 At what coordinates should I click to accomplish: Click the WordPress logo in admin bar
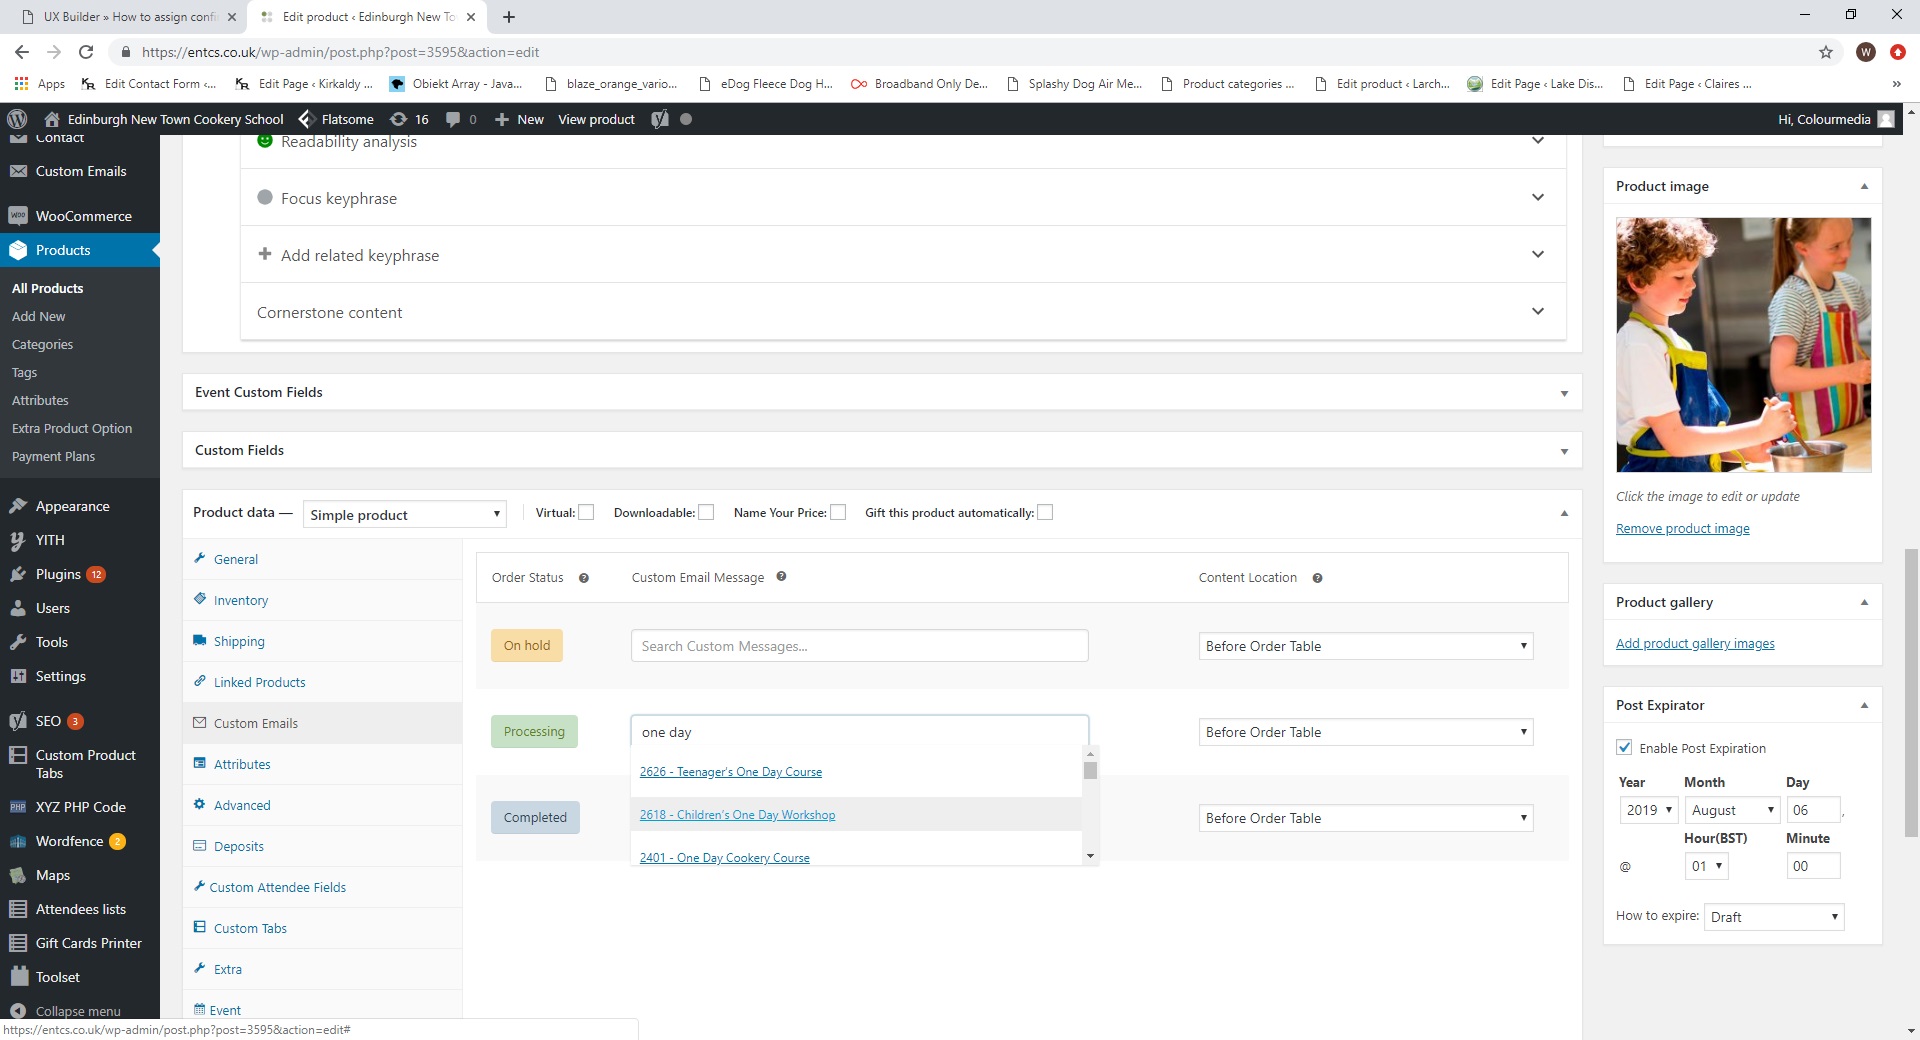17,119
